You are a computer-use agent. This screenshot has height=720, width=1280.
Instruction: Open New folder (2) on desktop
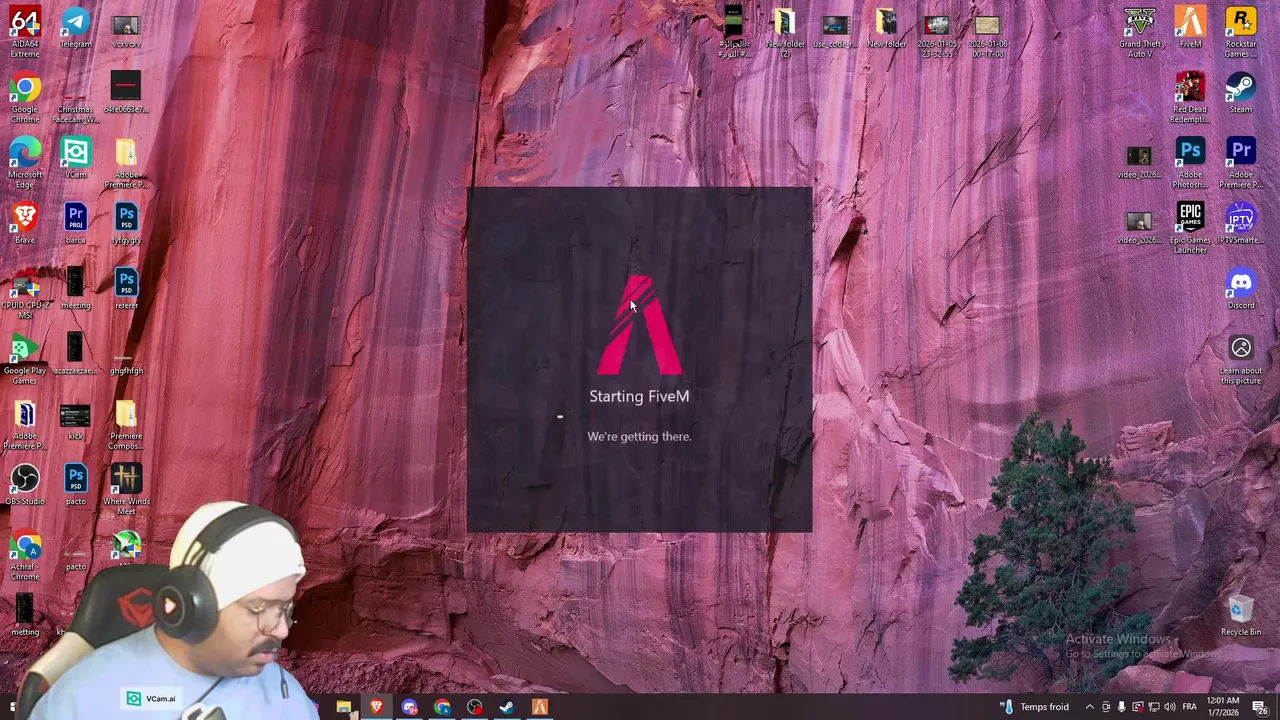(x=785, y=32)
